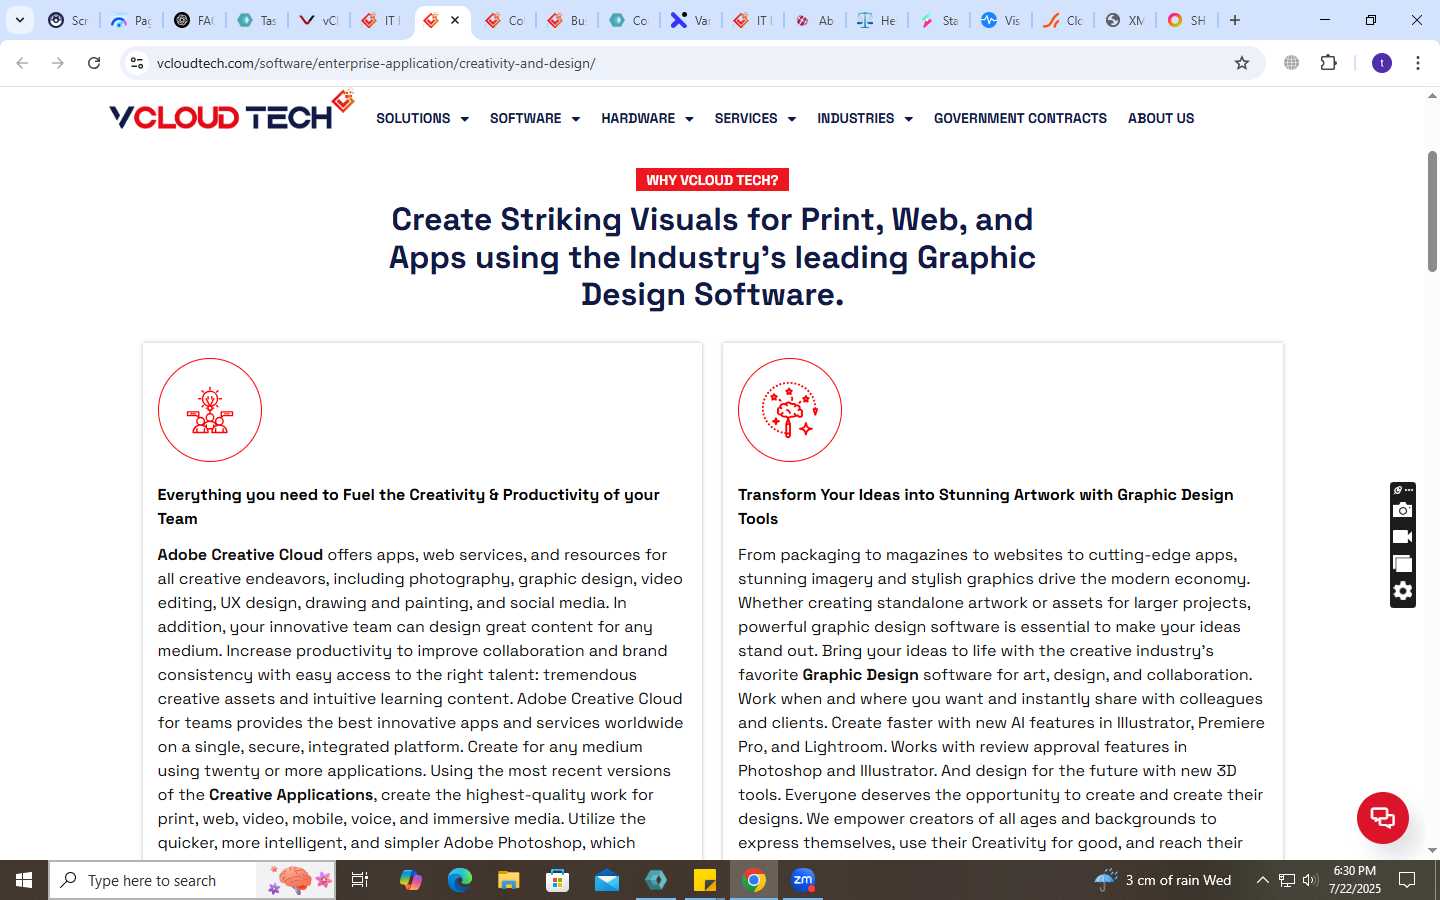Reload the current page
This screenshot has height=900, width=1440.
94,63
